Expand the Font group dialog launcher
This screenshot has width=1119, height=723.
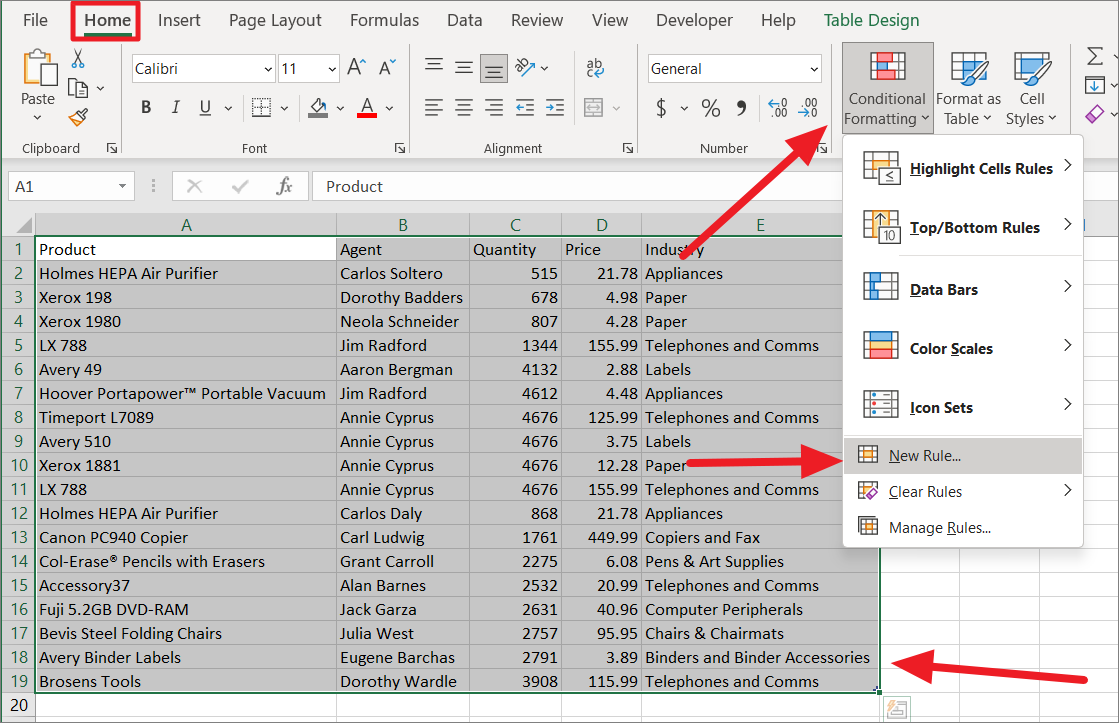click(400, 148)
